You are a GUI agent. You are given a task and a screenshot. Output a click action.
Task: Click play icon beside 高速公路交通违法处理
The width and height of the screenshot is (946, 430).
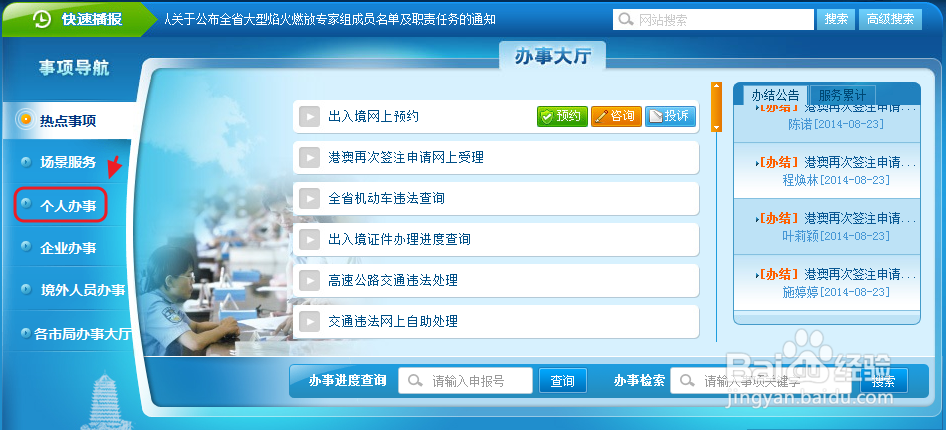click(x=310, y=280)
